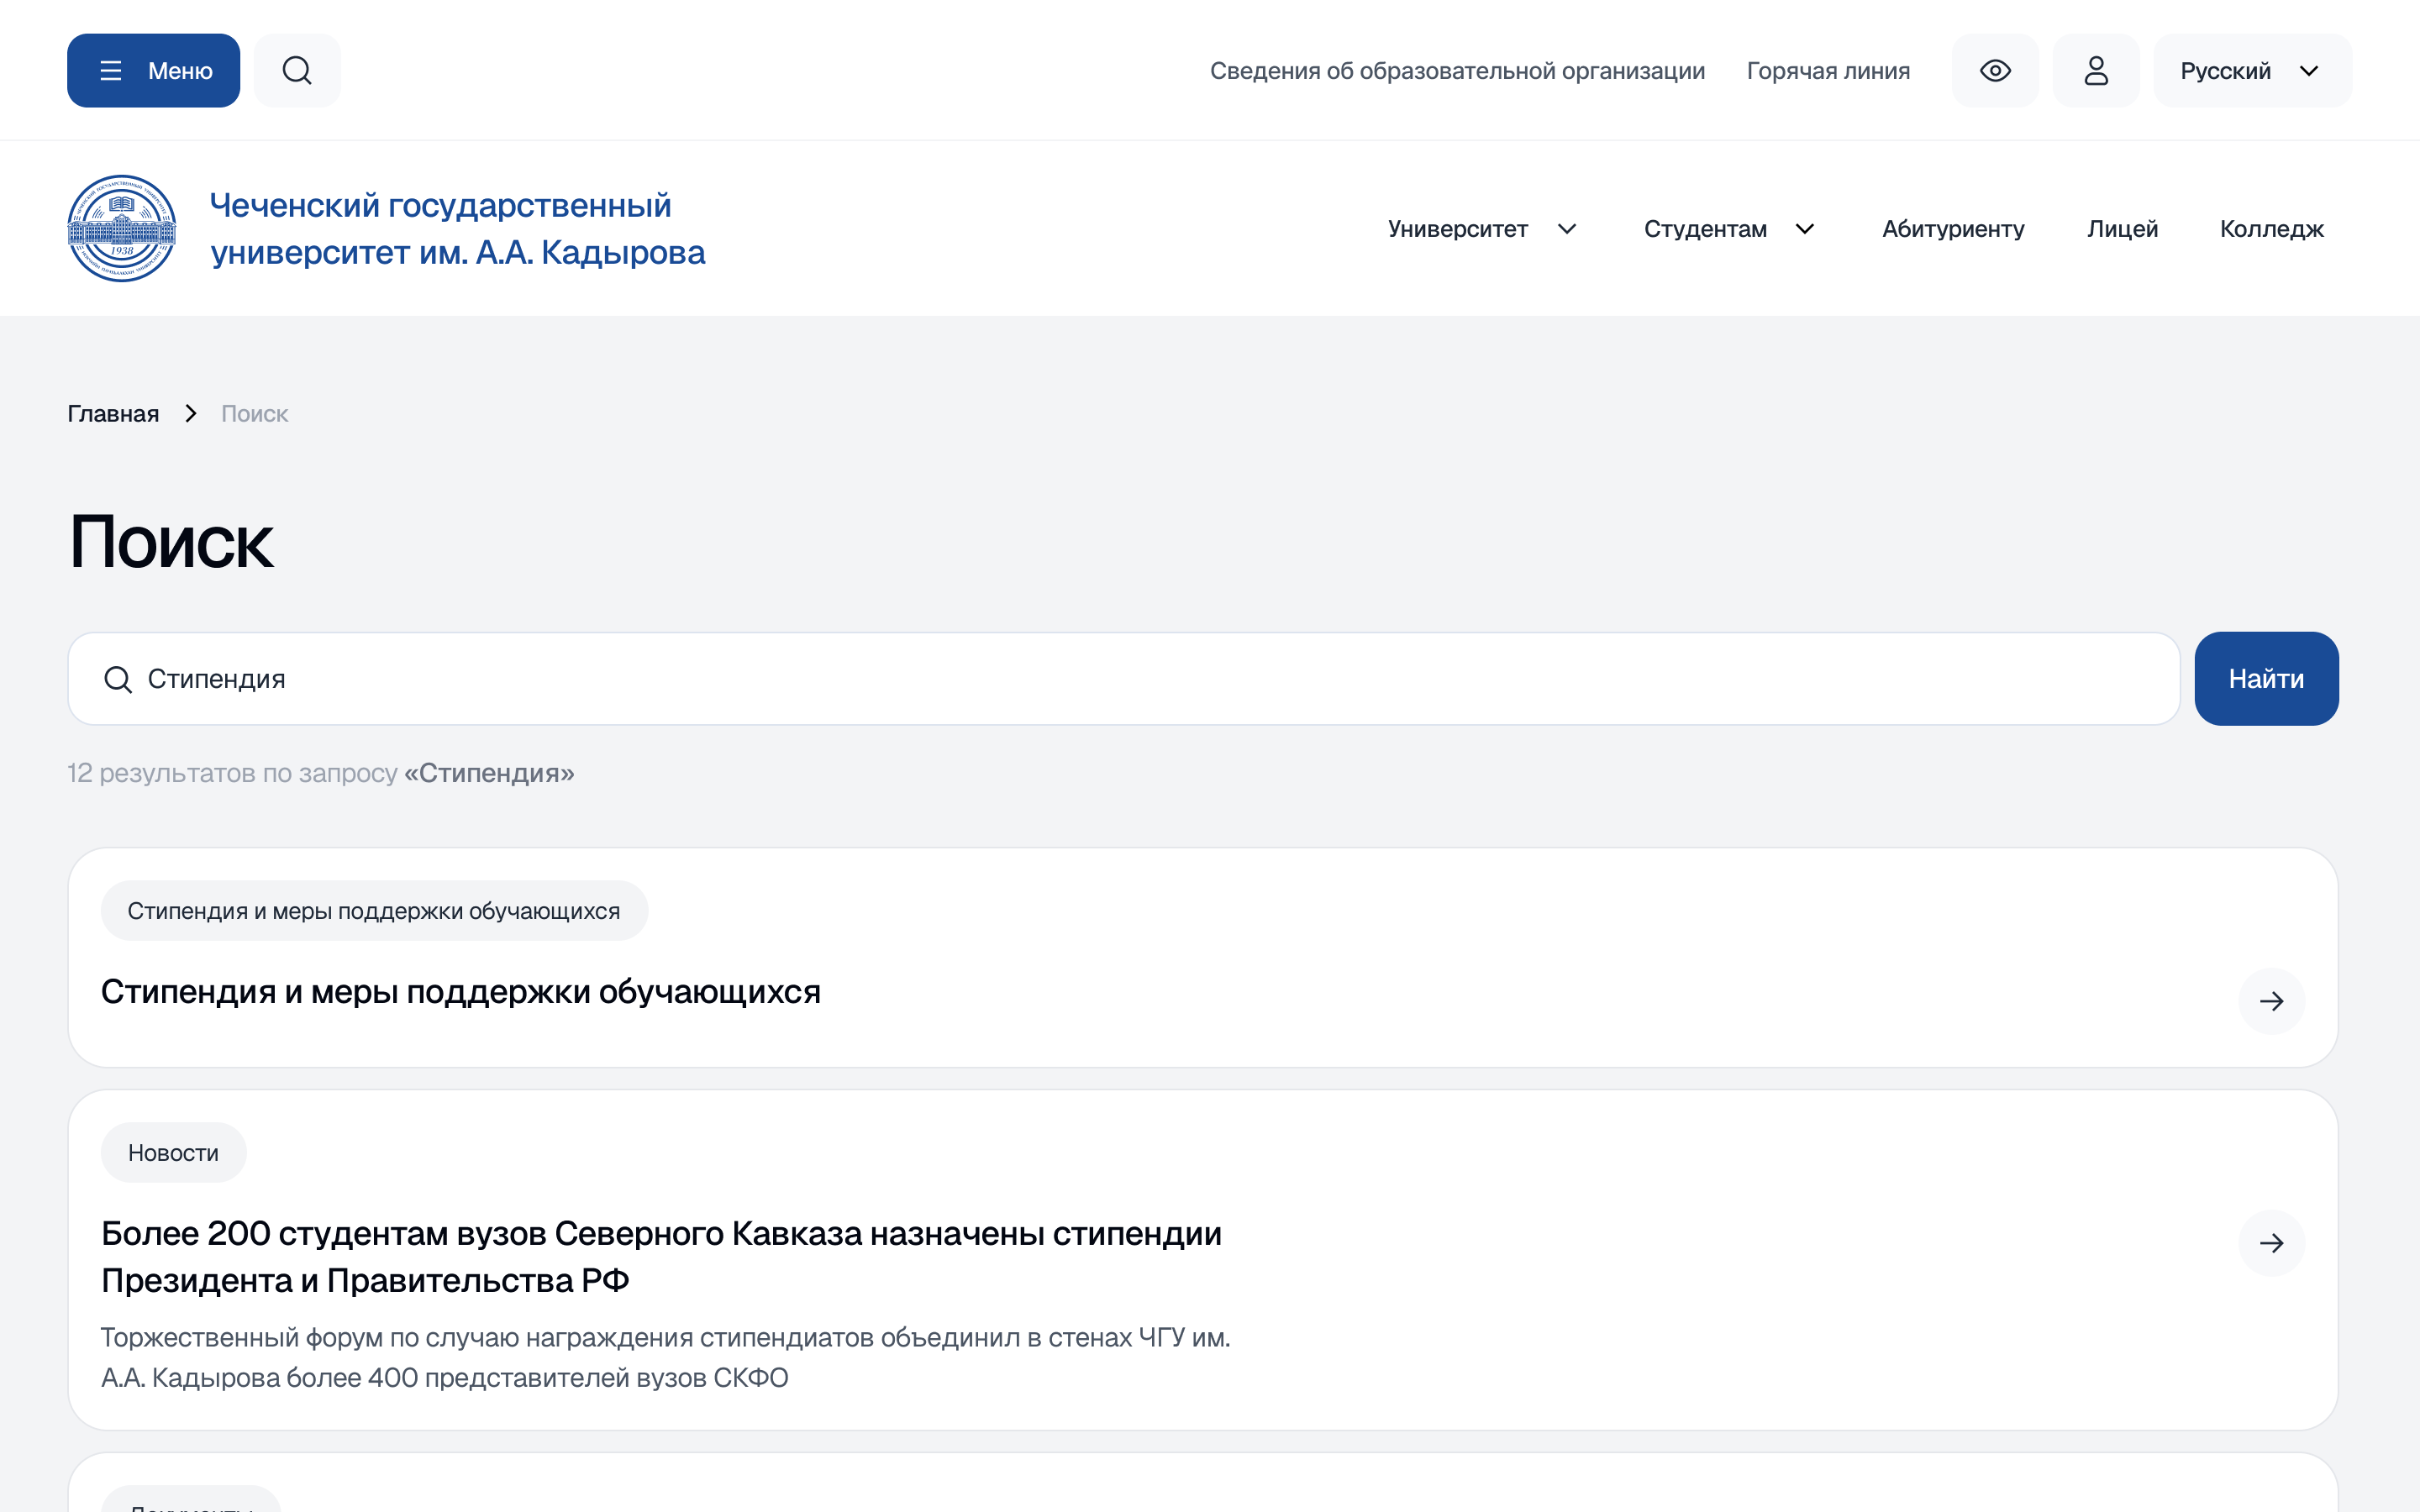This screenshot has height=1512, width=2420.
Task: Go to Главная breadcrumb
Action: [x=113, y=414]
